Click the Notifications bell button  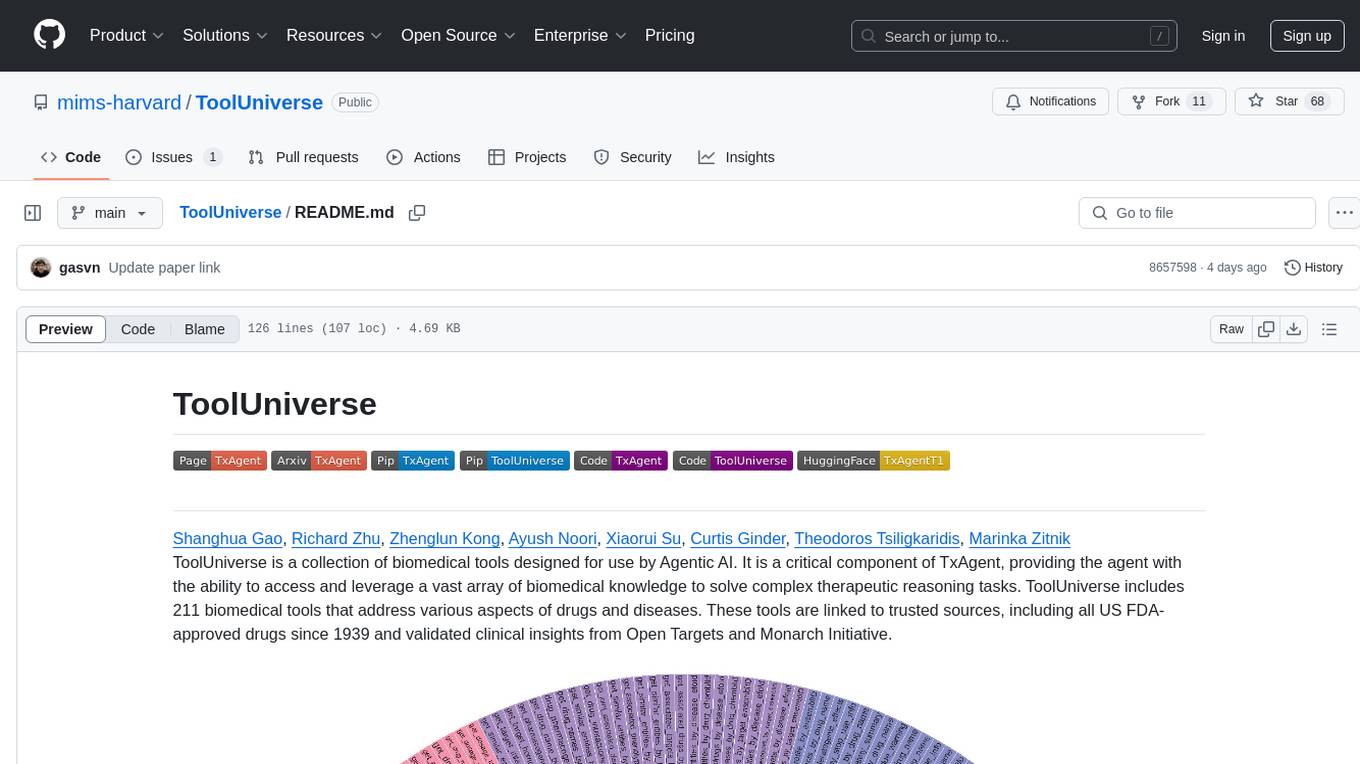tap(1051, 102)
